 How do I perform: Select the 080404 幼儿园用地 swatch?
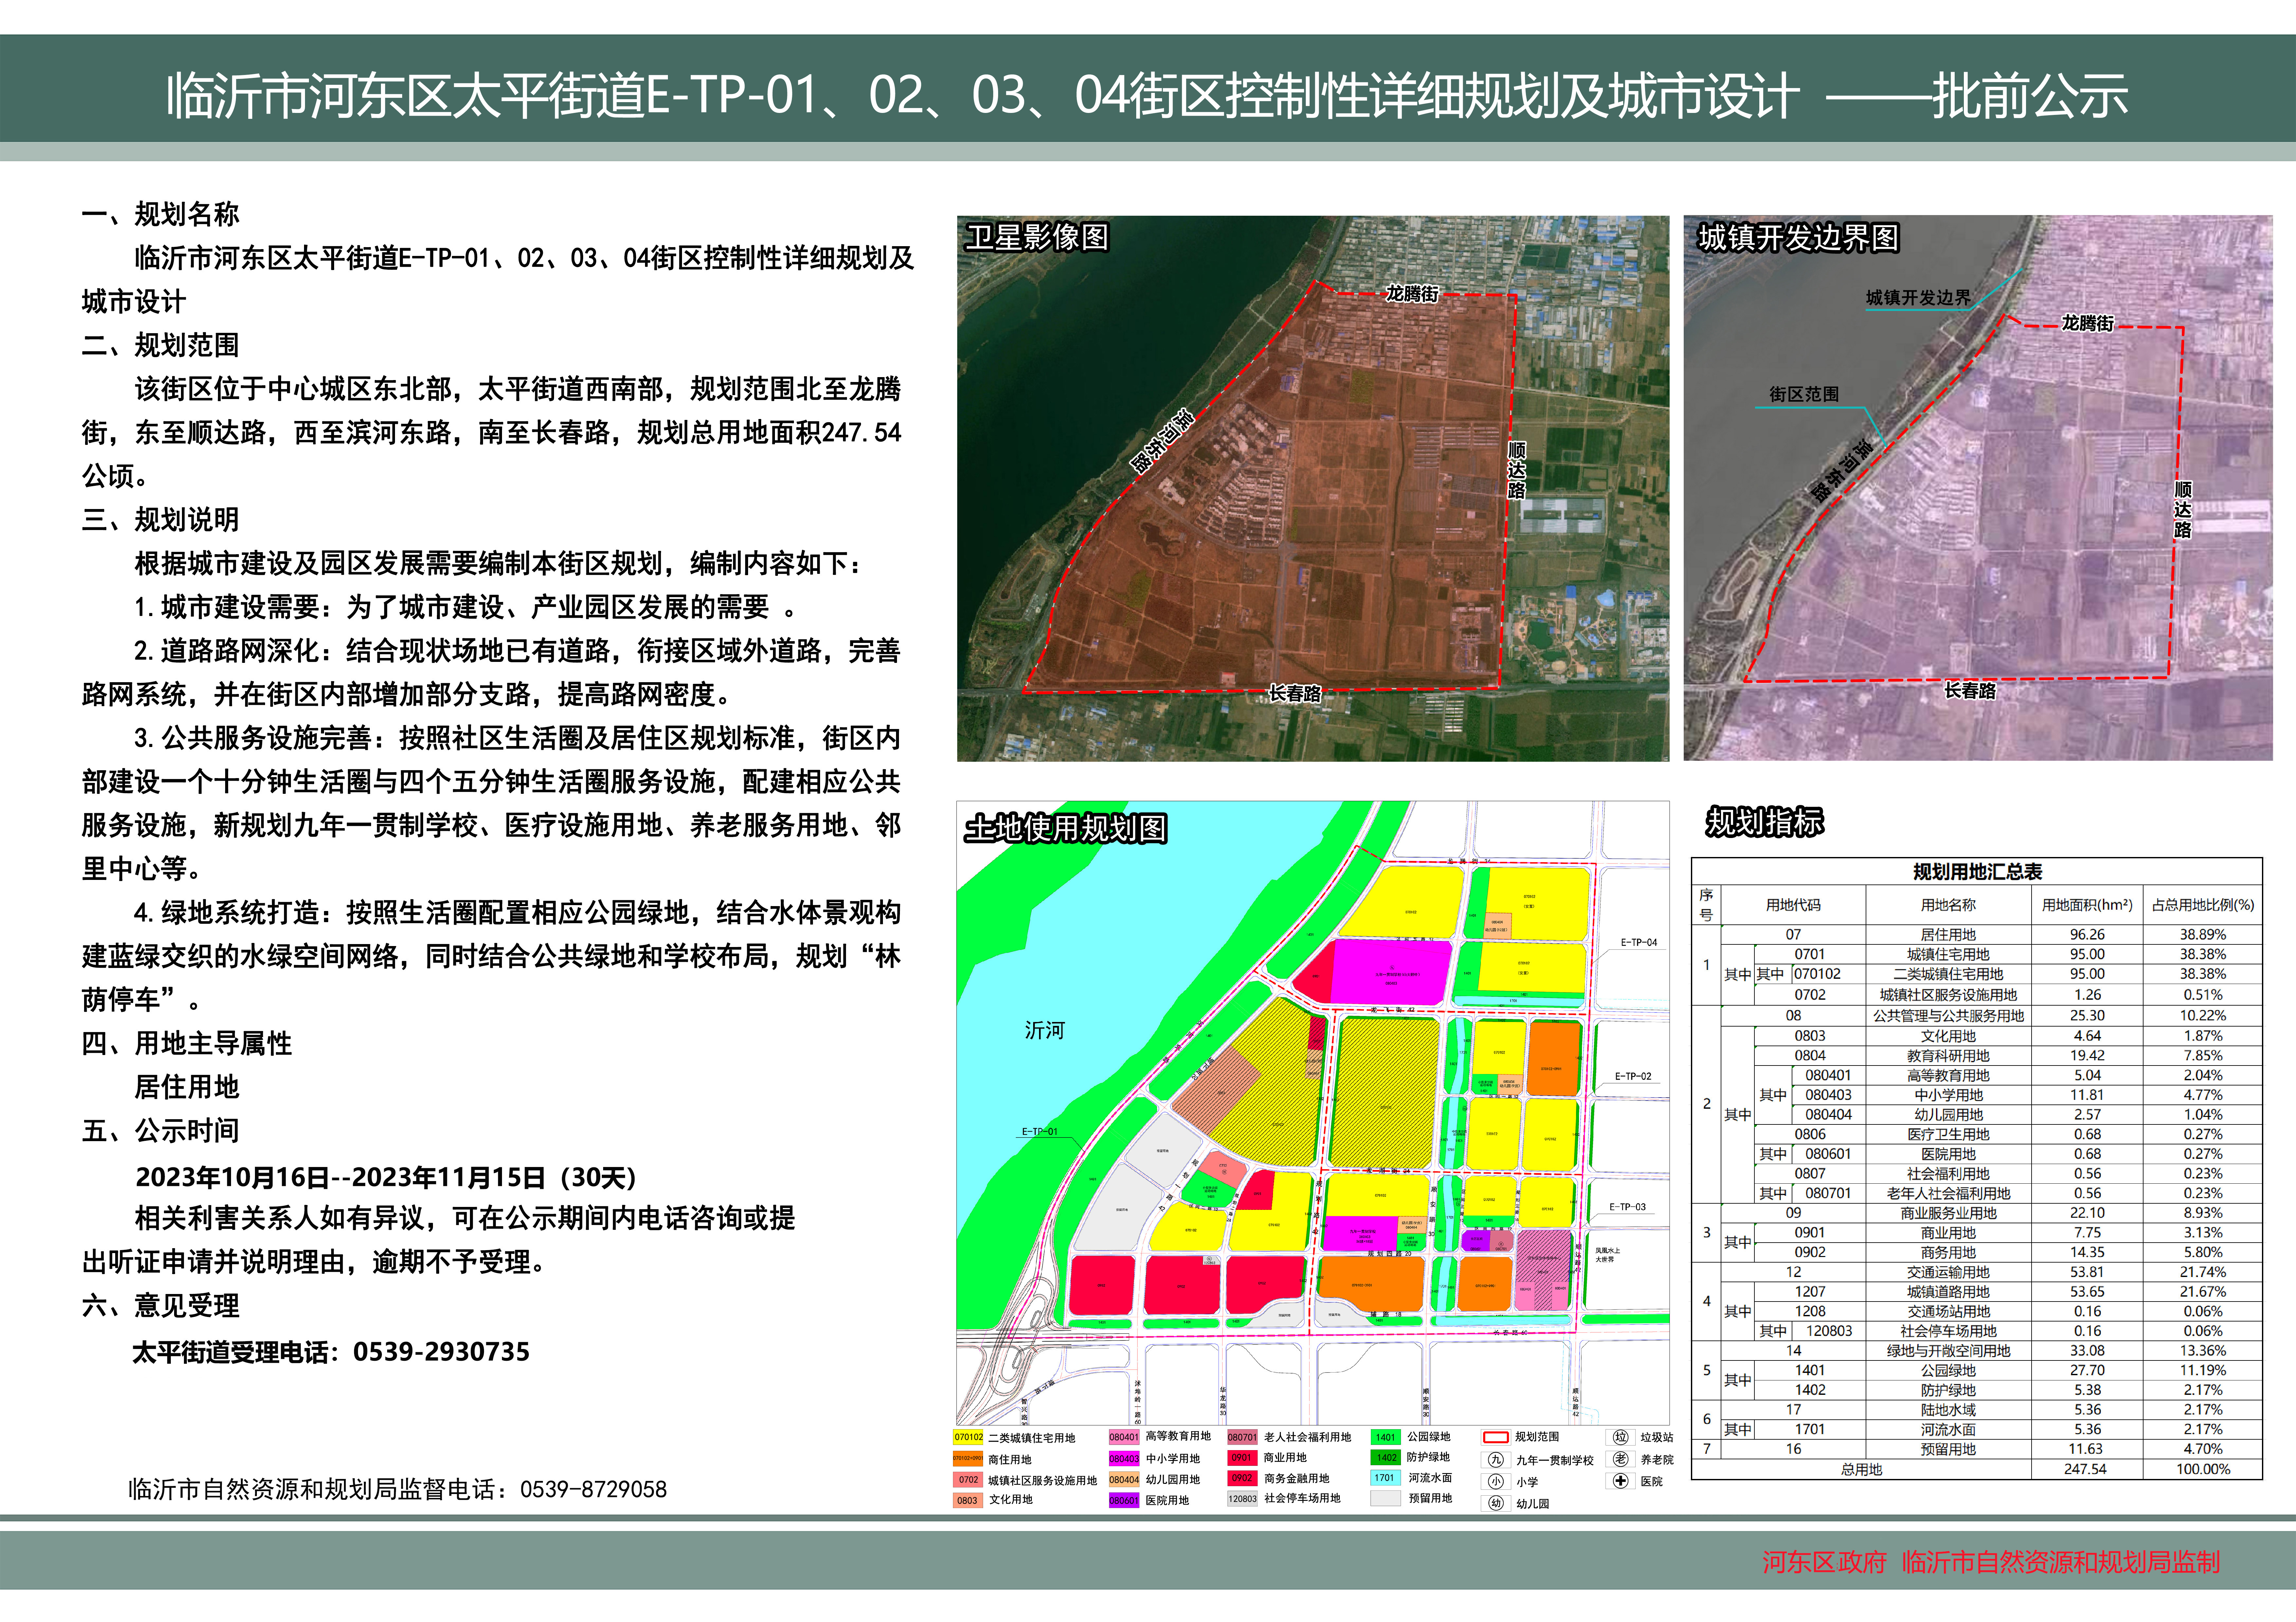(1124, 1479)
